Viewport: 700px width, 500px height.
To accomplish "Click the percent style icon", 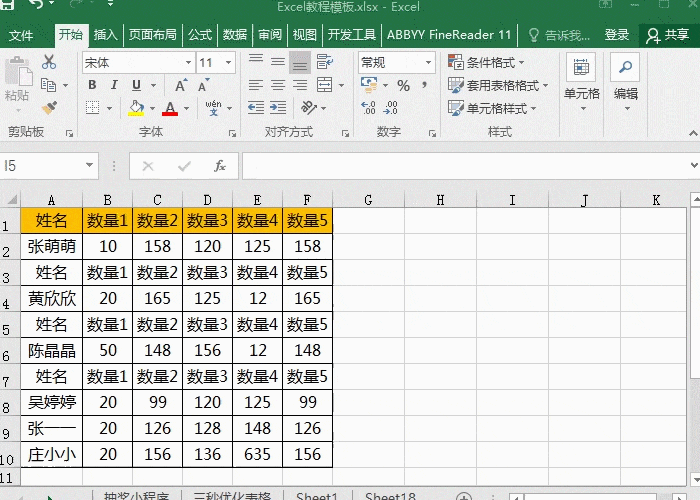I will [x=403, y=86].
